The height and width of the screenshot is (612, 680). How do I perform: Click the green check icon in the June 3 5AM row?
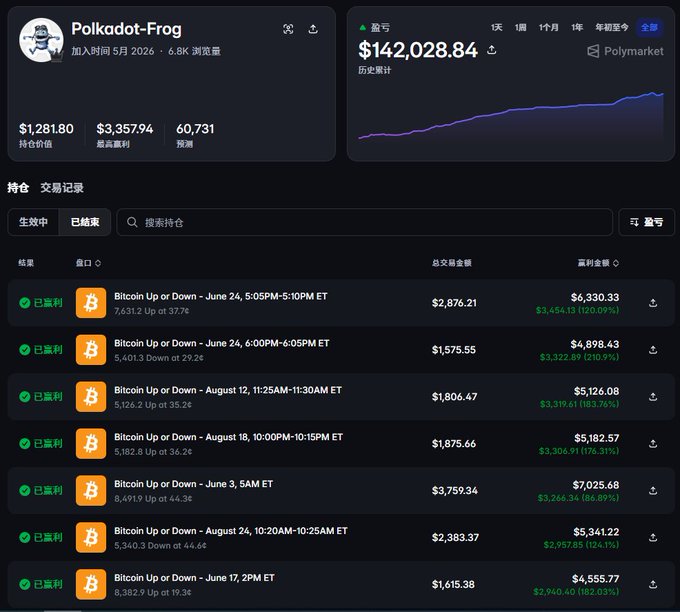pos(25,490)
